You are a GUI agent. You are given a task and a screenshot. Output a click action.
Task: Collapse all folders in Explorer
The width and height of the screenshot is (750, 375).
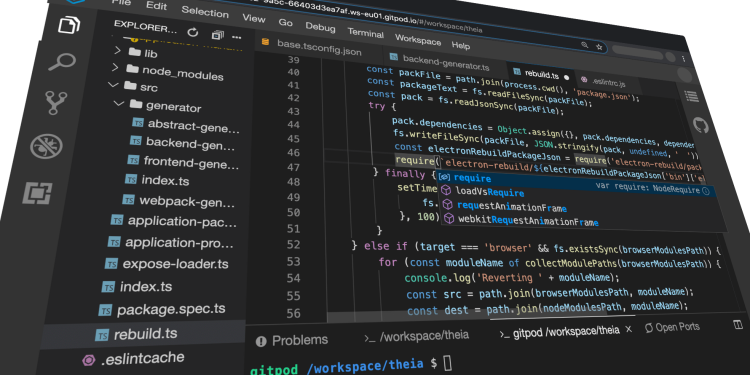218,34
